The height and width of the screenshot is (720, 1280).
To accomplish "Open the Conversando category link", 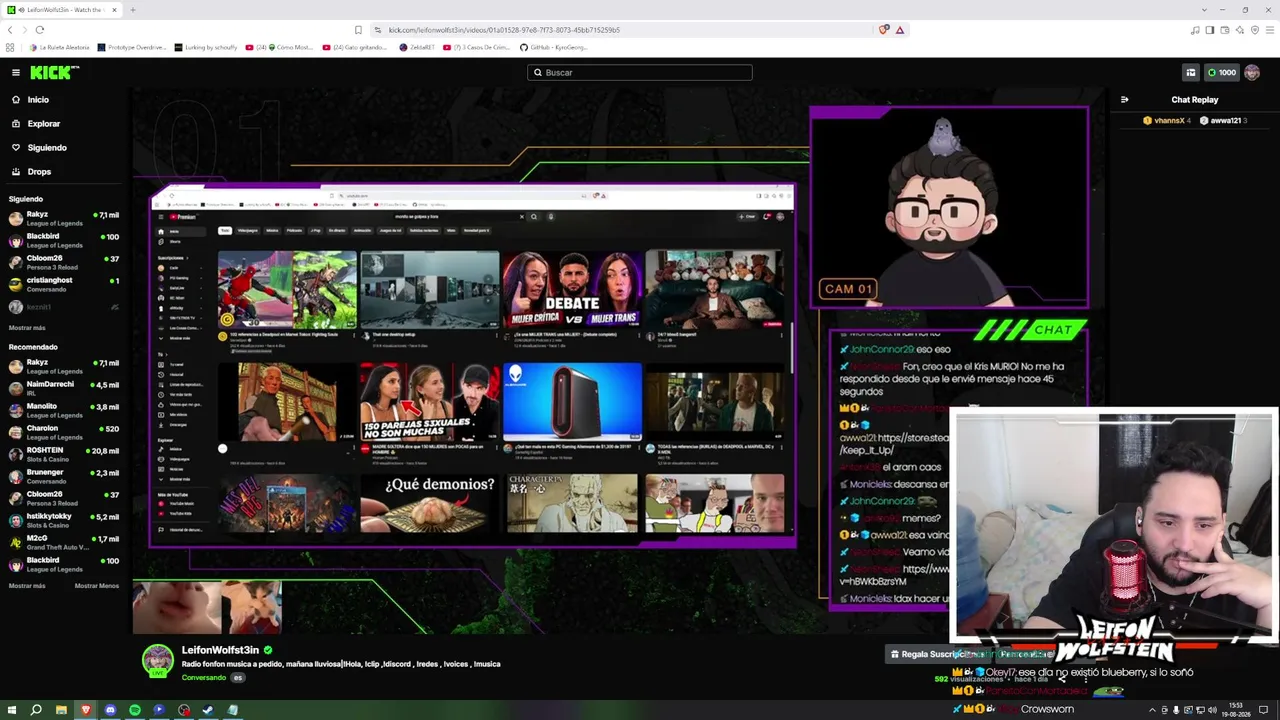I will [x=204, y=678].
